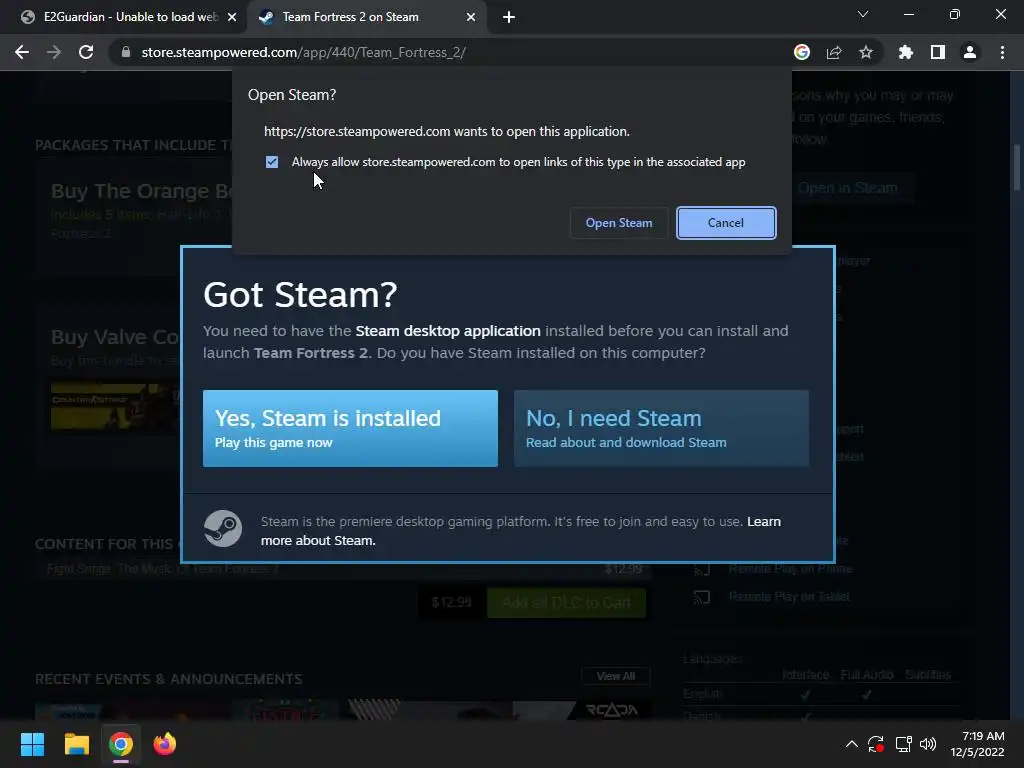The image size is (1024, 768).
Task: Open File Explorer from taskbar
Action: tap(76, 744)
